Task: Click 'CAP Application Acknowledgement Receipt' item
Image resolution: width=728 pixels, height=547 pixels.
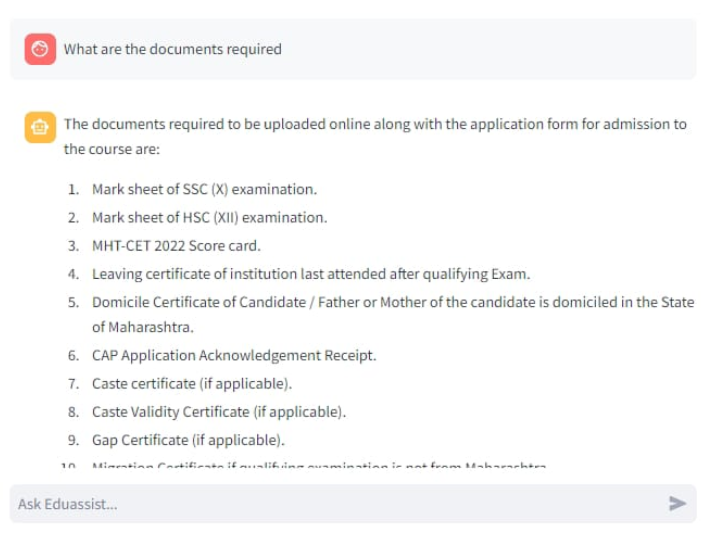Action: point(234,356)
